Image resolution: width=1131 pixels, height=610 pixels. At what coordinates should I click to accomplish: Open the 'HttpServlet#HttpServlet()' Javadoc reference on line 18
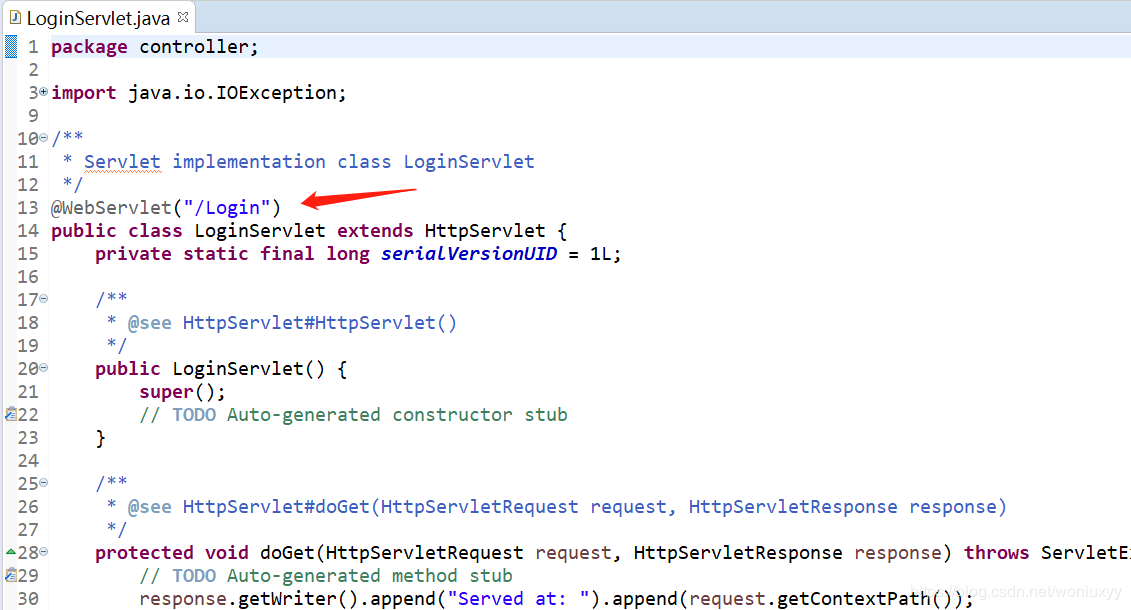[x=320, y=322]
